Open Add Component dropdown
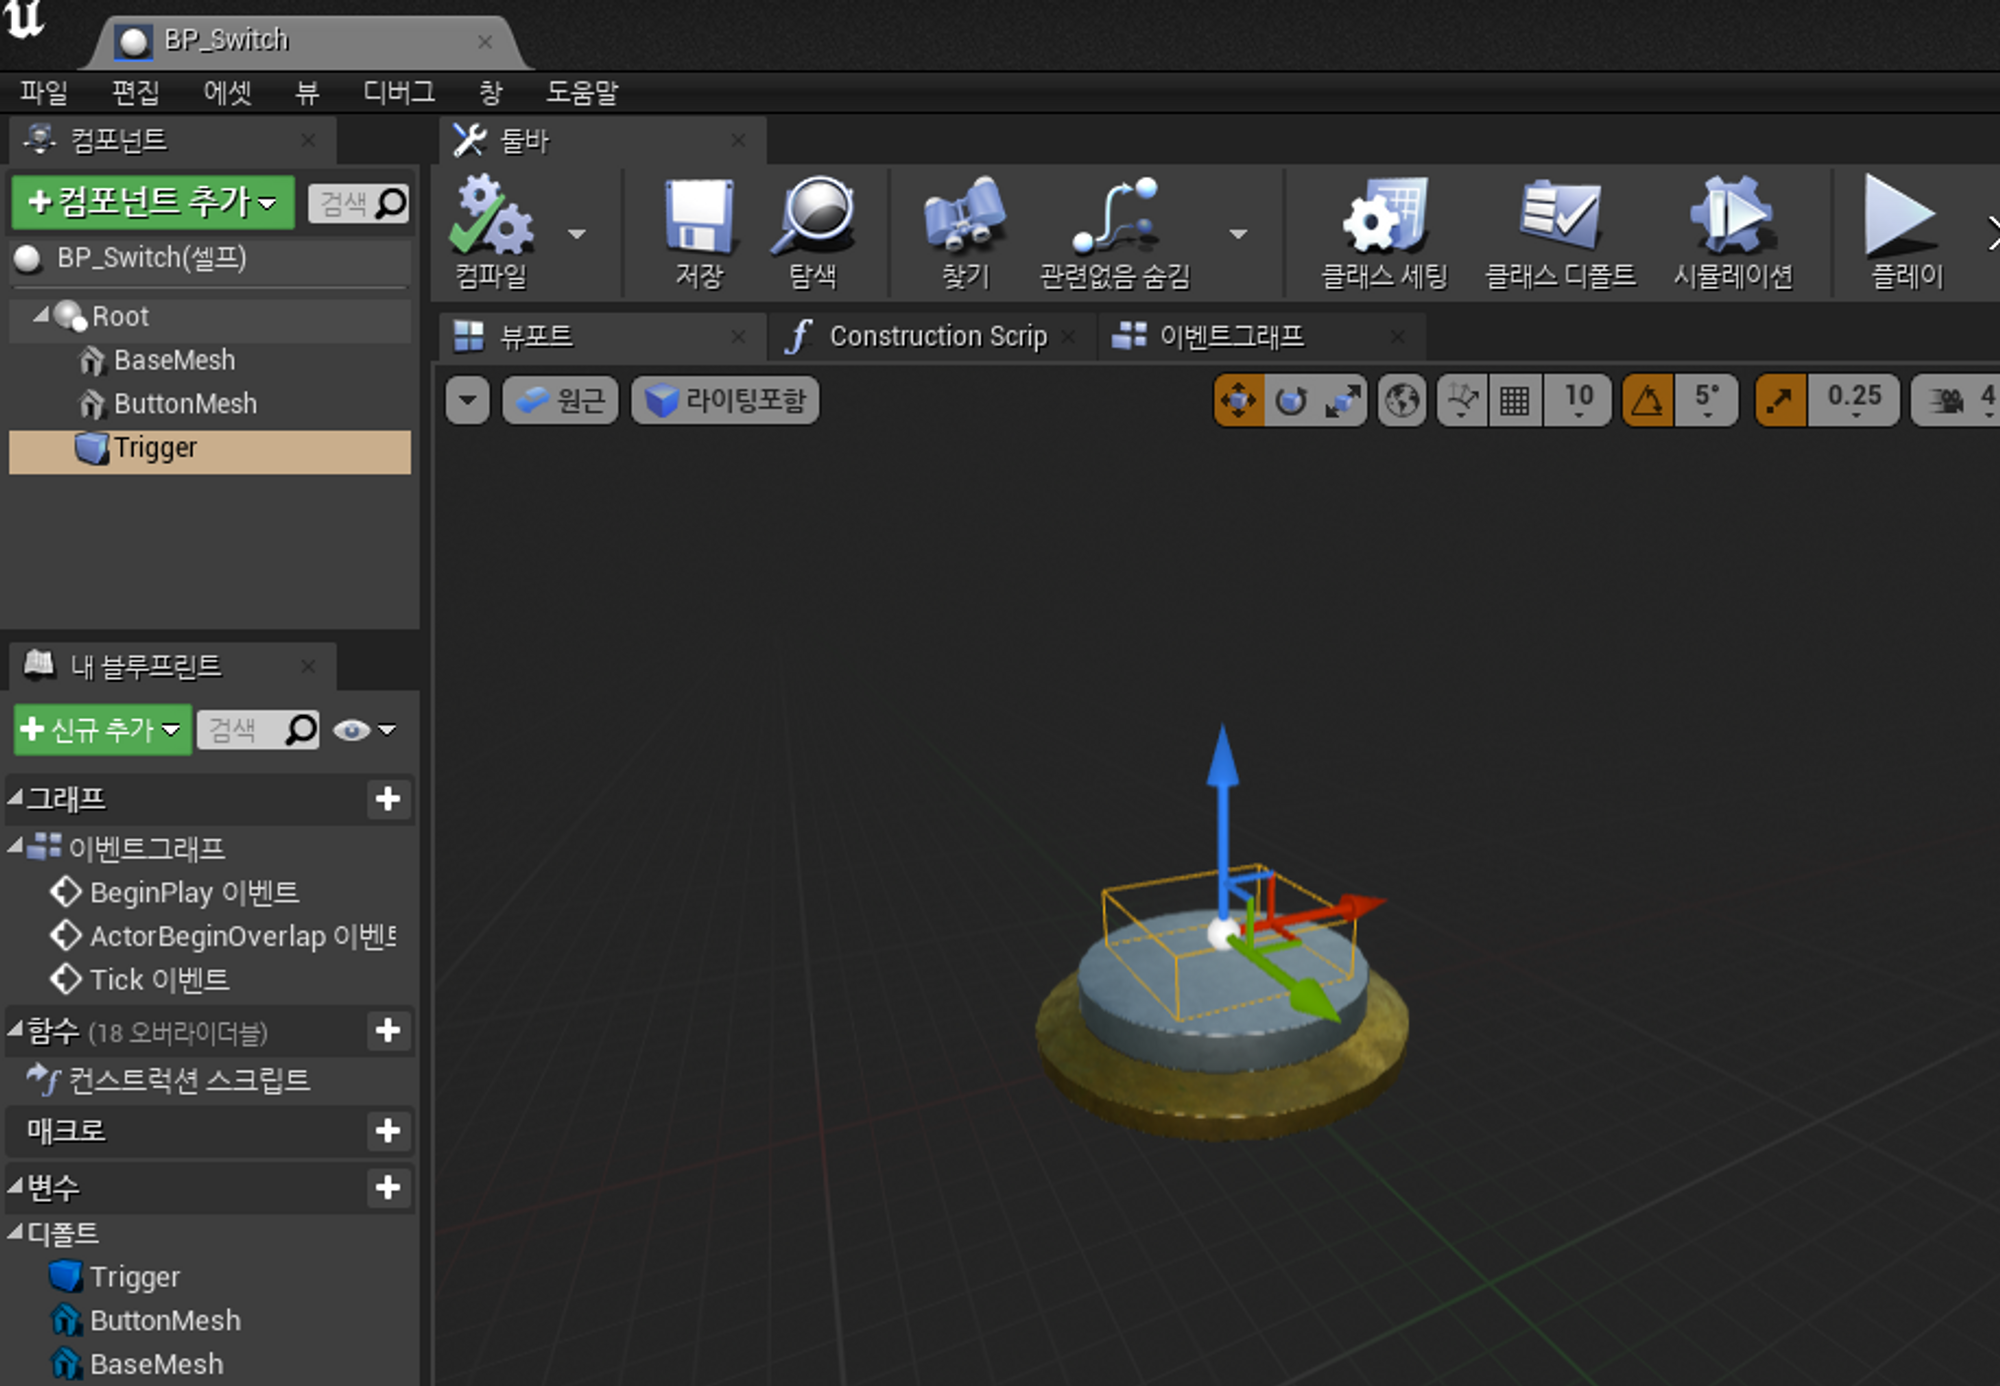 coord(153,203)
